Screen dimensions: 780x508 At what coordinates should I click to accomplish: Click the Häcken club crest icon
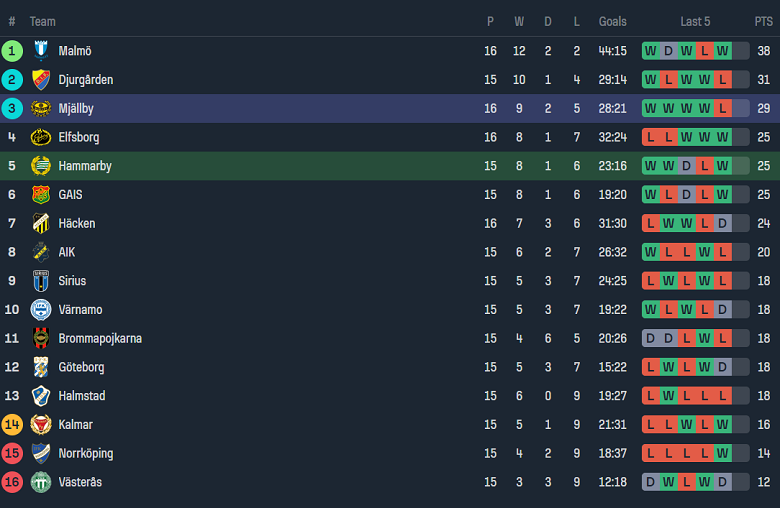tap(41, 224)
